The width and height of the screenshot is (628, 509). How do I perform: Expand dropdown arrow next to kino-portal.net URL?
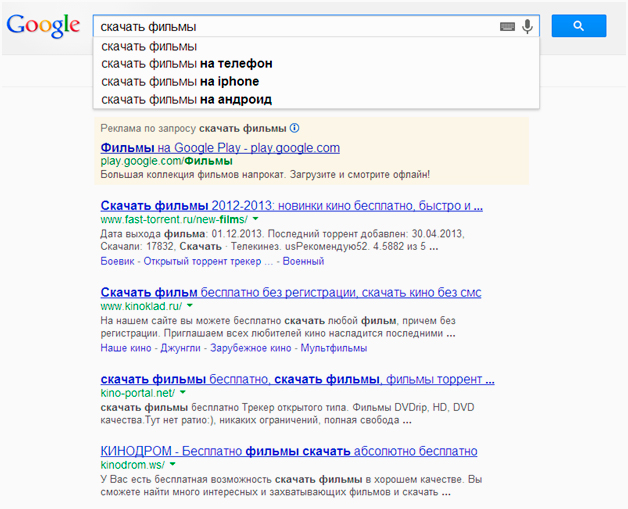(x=183, y=392)
